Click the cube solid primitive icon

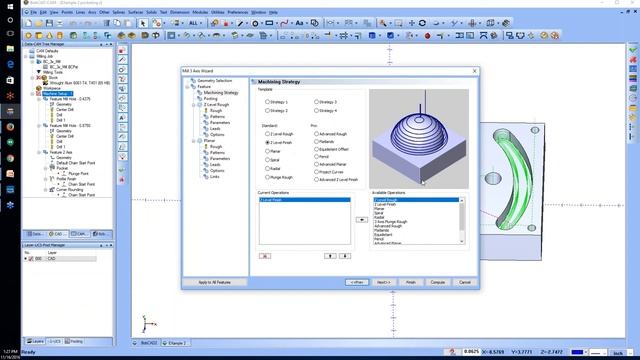tap(39, 36)
